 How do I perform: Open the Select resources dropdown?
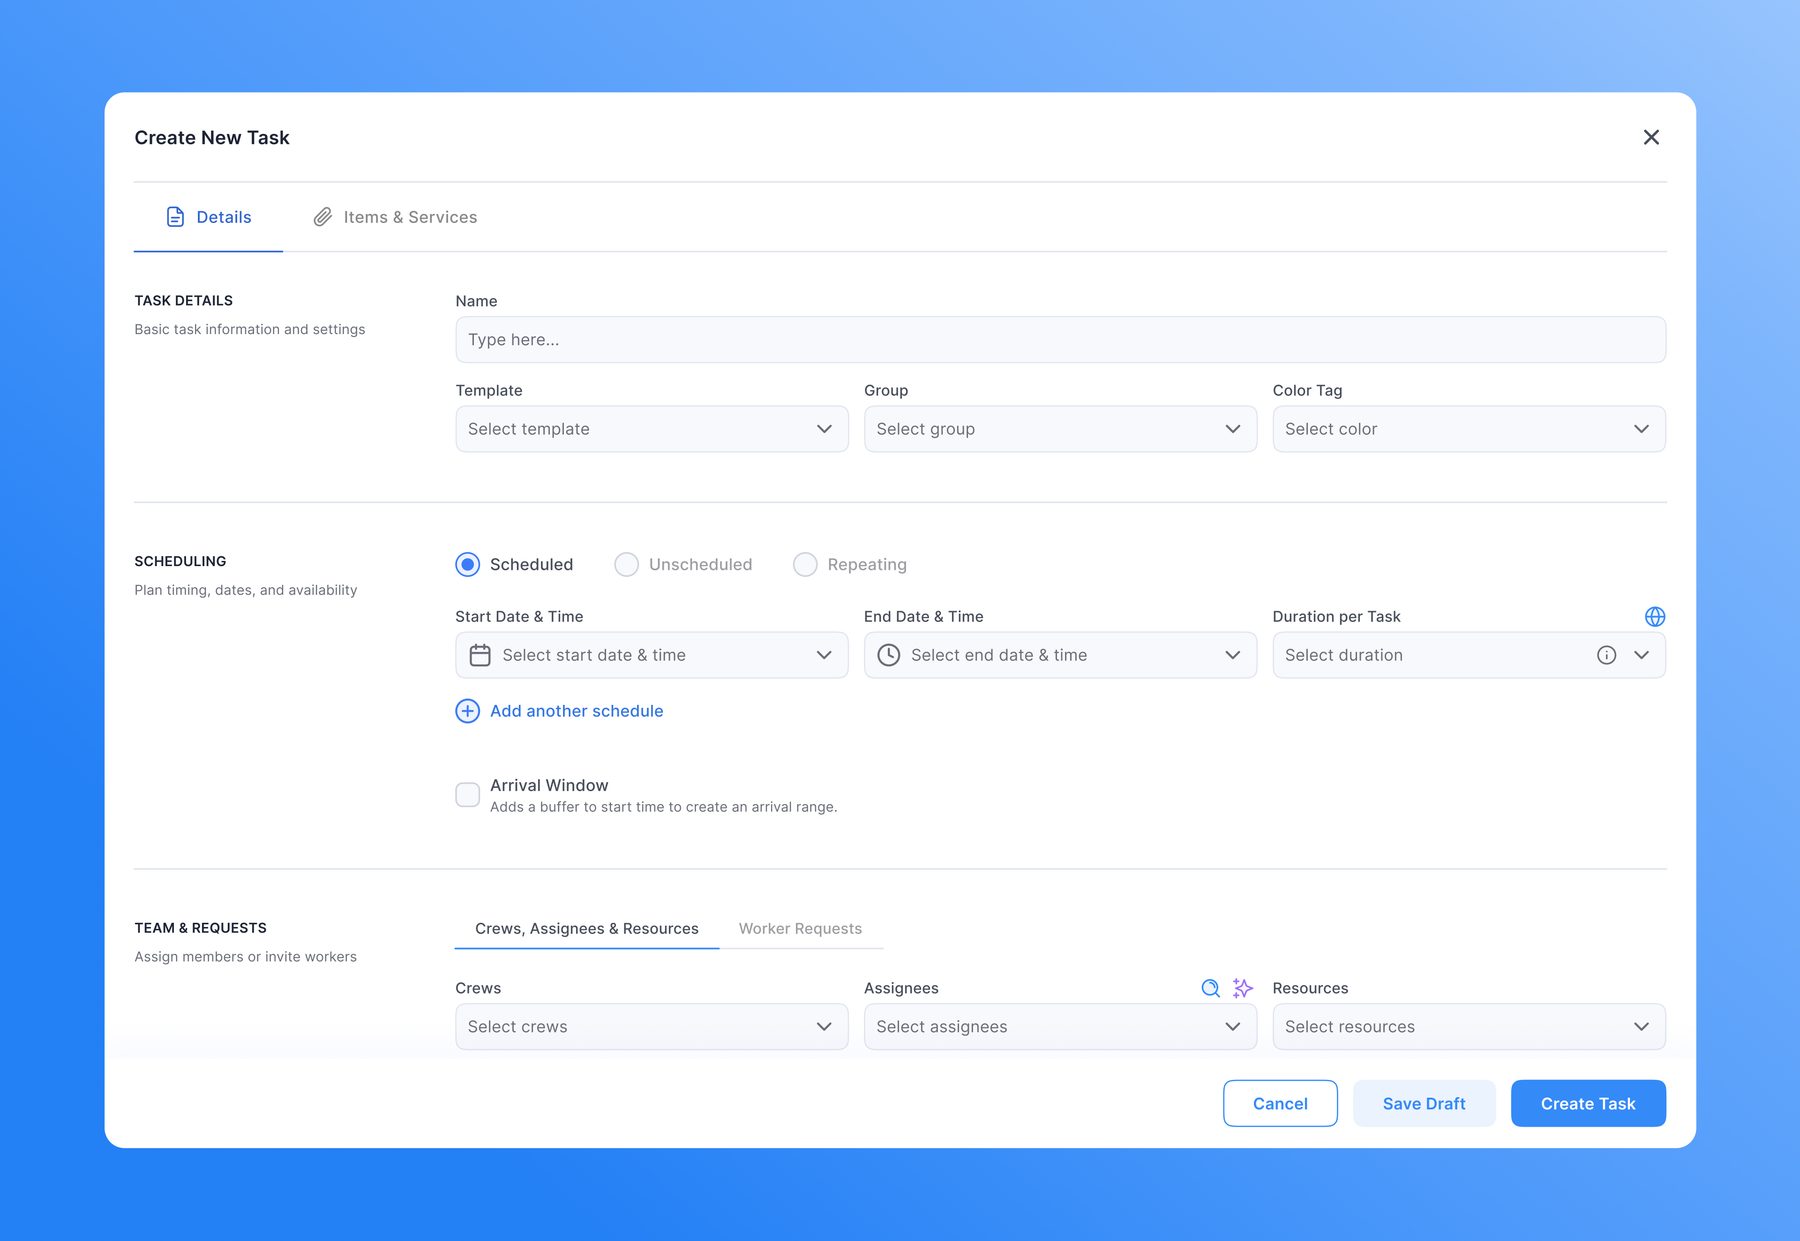(1469, 1027)
